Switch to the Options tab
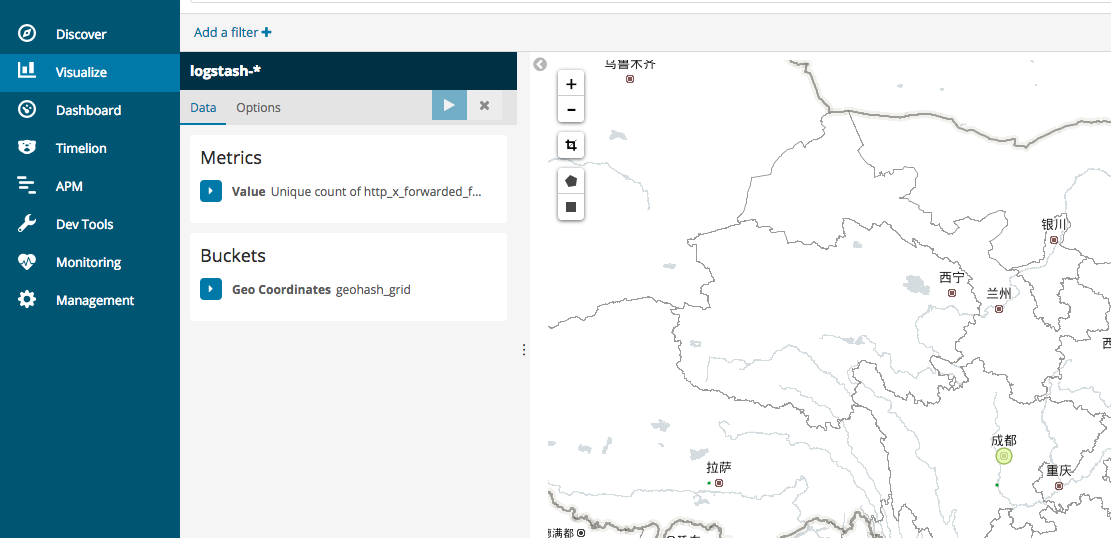The image size is (1111, 538). tap(259, 108)
